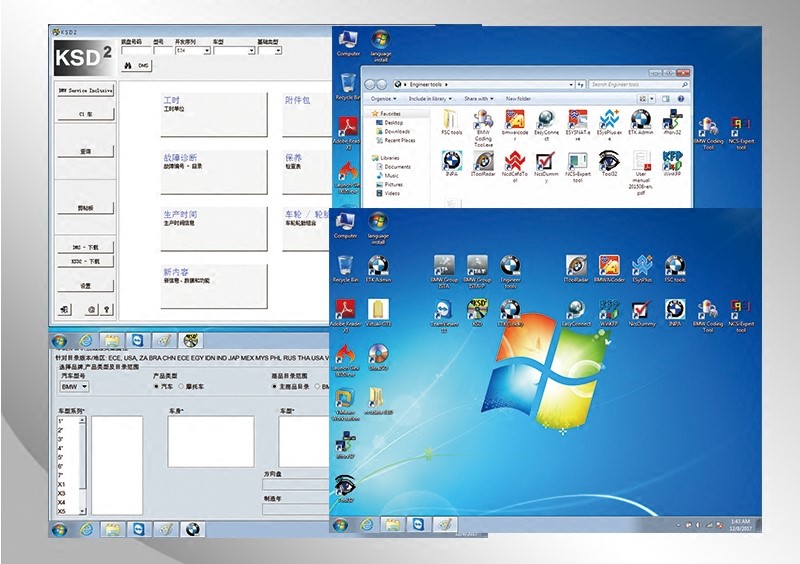Viewport: 800px width, 564px height.
Task: Click the Search Engineer tools field
Action: pyautogui.click(x=639, y=84)
